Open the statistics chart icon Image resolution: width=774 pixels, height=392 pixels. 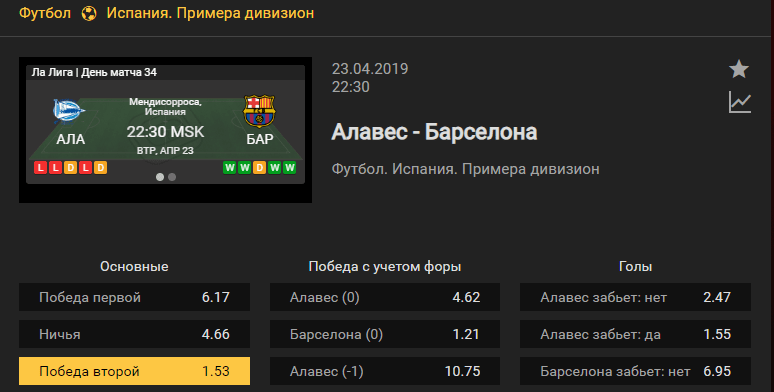pos(739,103)
